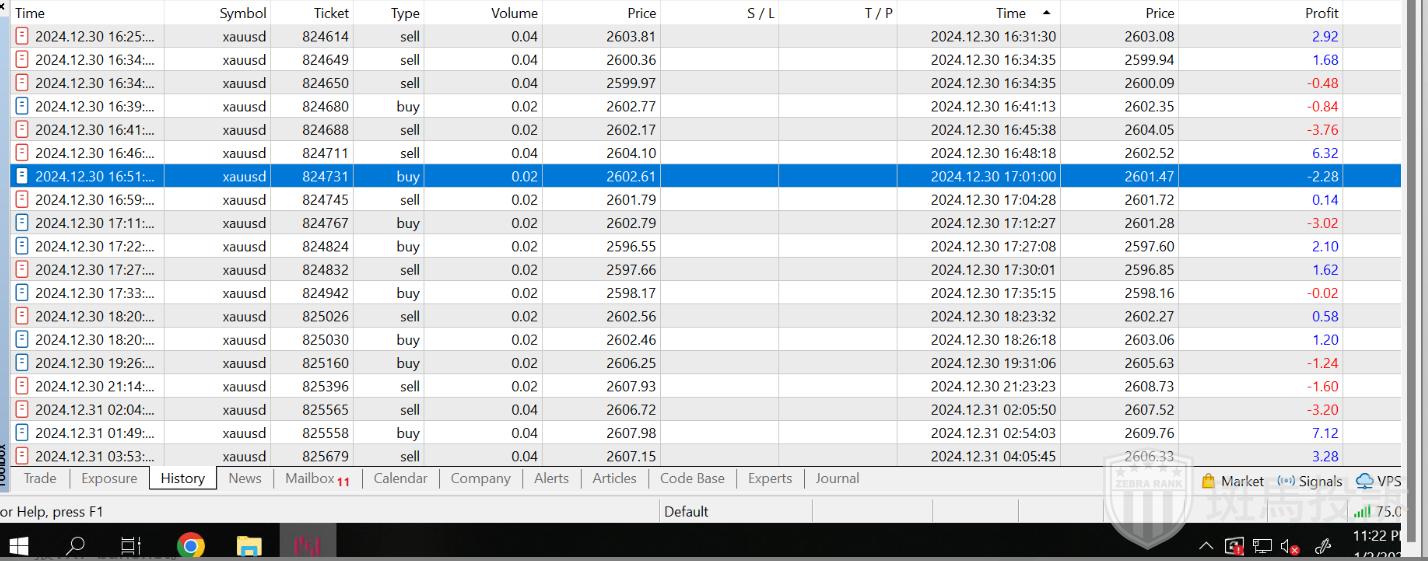
Task: Open the VPS cloud icon
Action: pyautogui.click(x=1364, y=481)
